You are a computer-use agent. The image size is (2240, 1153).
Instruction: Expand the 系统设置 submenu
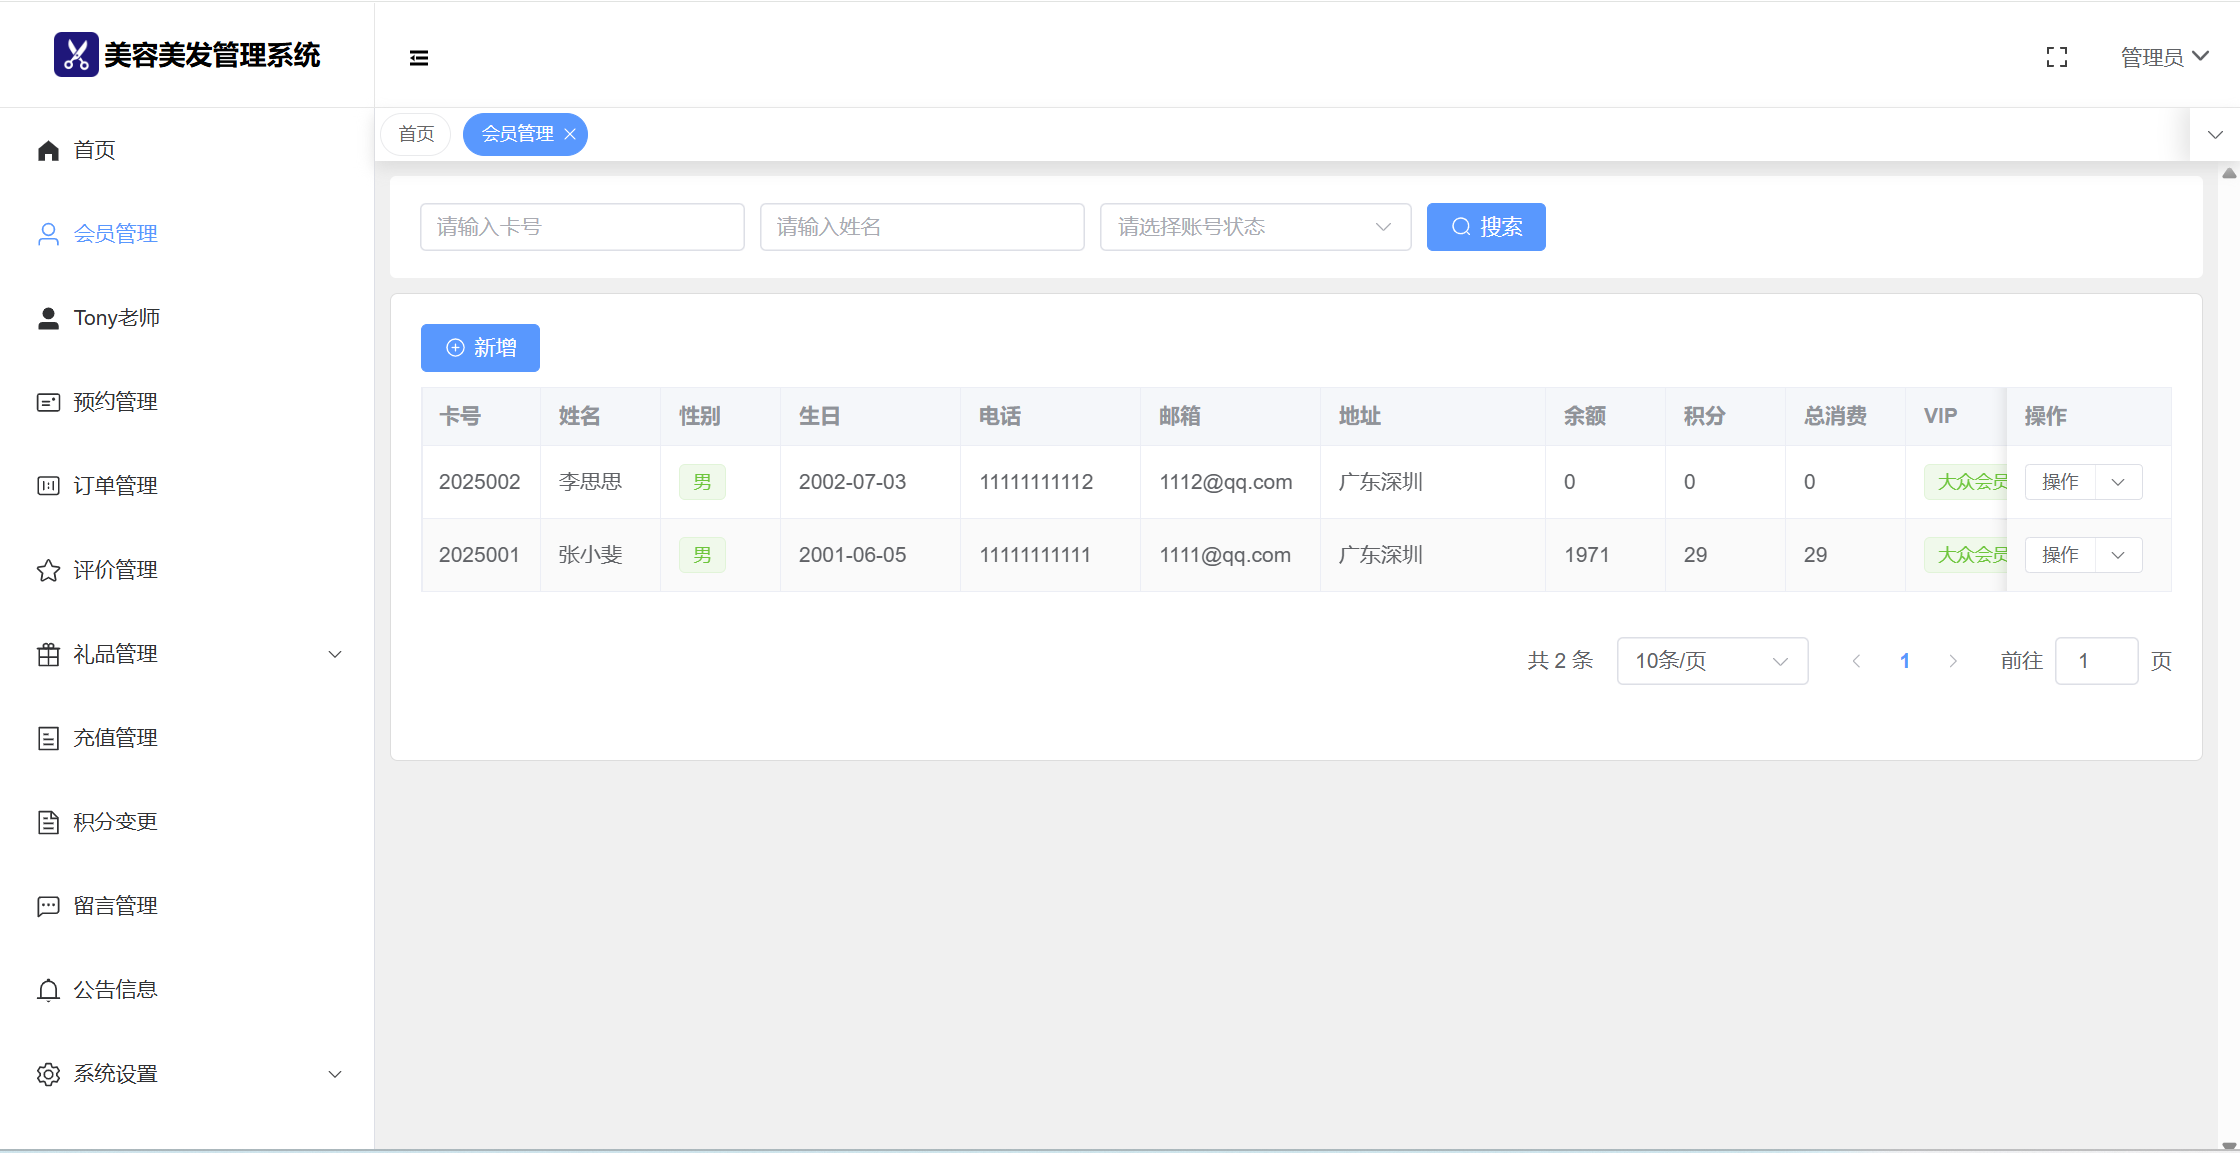190,1074
